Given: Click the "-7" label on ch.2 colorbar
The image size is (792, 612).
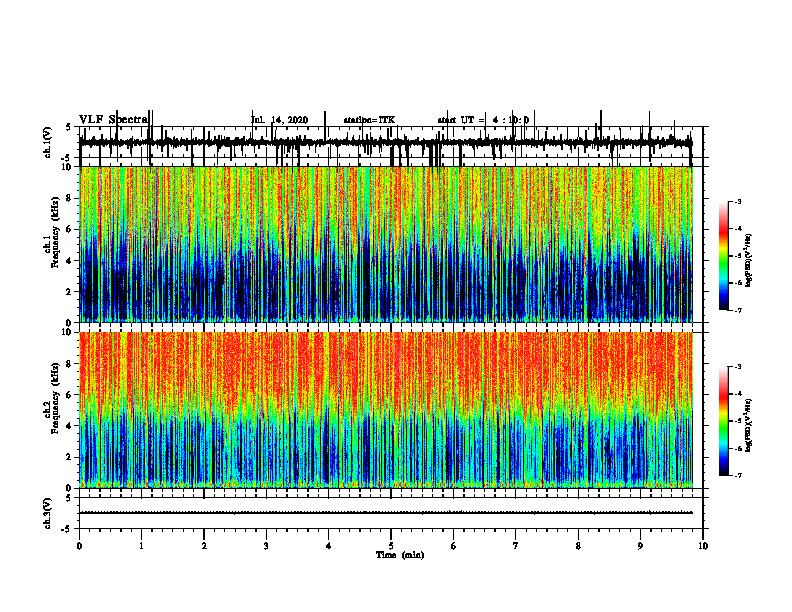Looking at the screenshot, I should (x=738, y=475).
